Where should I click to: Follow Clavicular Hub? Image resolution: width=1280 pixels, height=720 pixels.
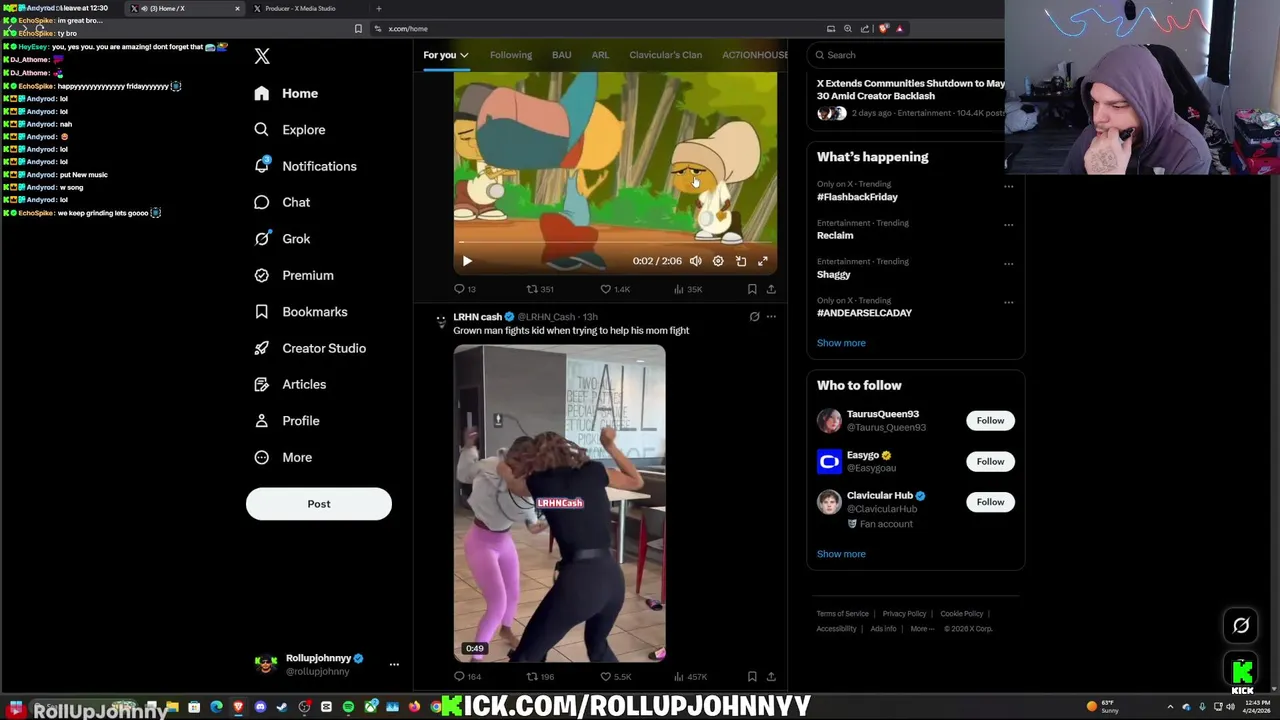click(990, 502)
